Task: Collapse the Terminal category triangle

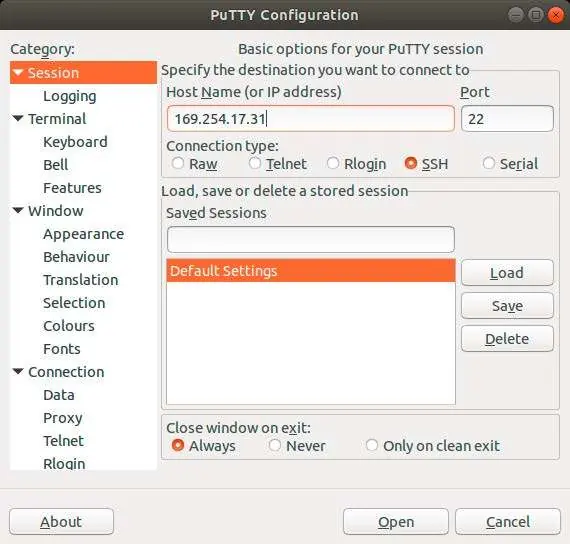Action: [18, 119]
